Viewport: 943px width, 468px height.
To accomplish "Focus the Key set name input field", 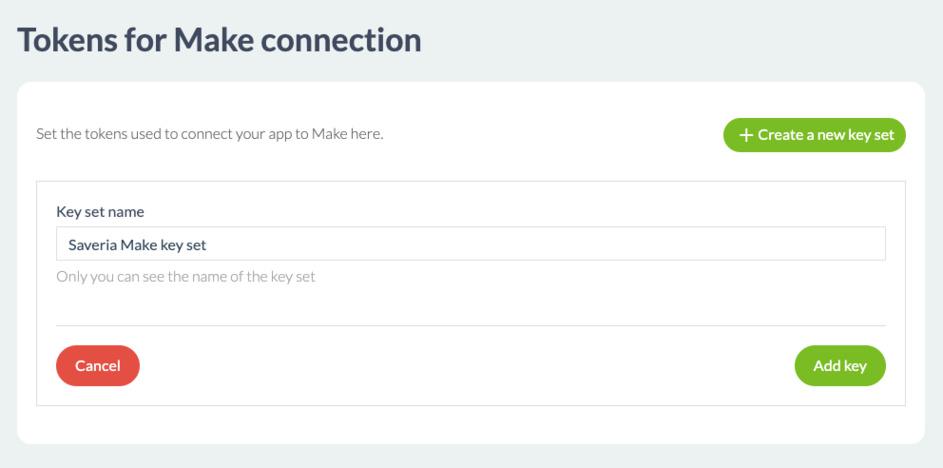I will click(x=470, y=243).
